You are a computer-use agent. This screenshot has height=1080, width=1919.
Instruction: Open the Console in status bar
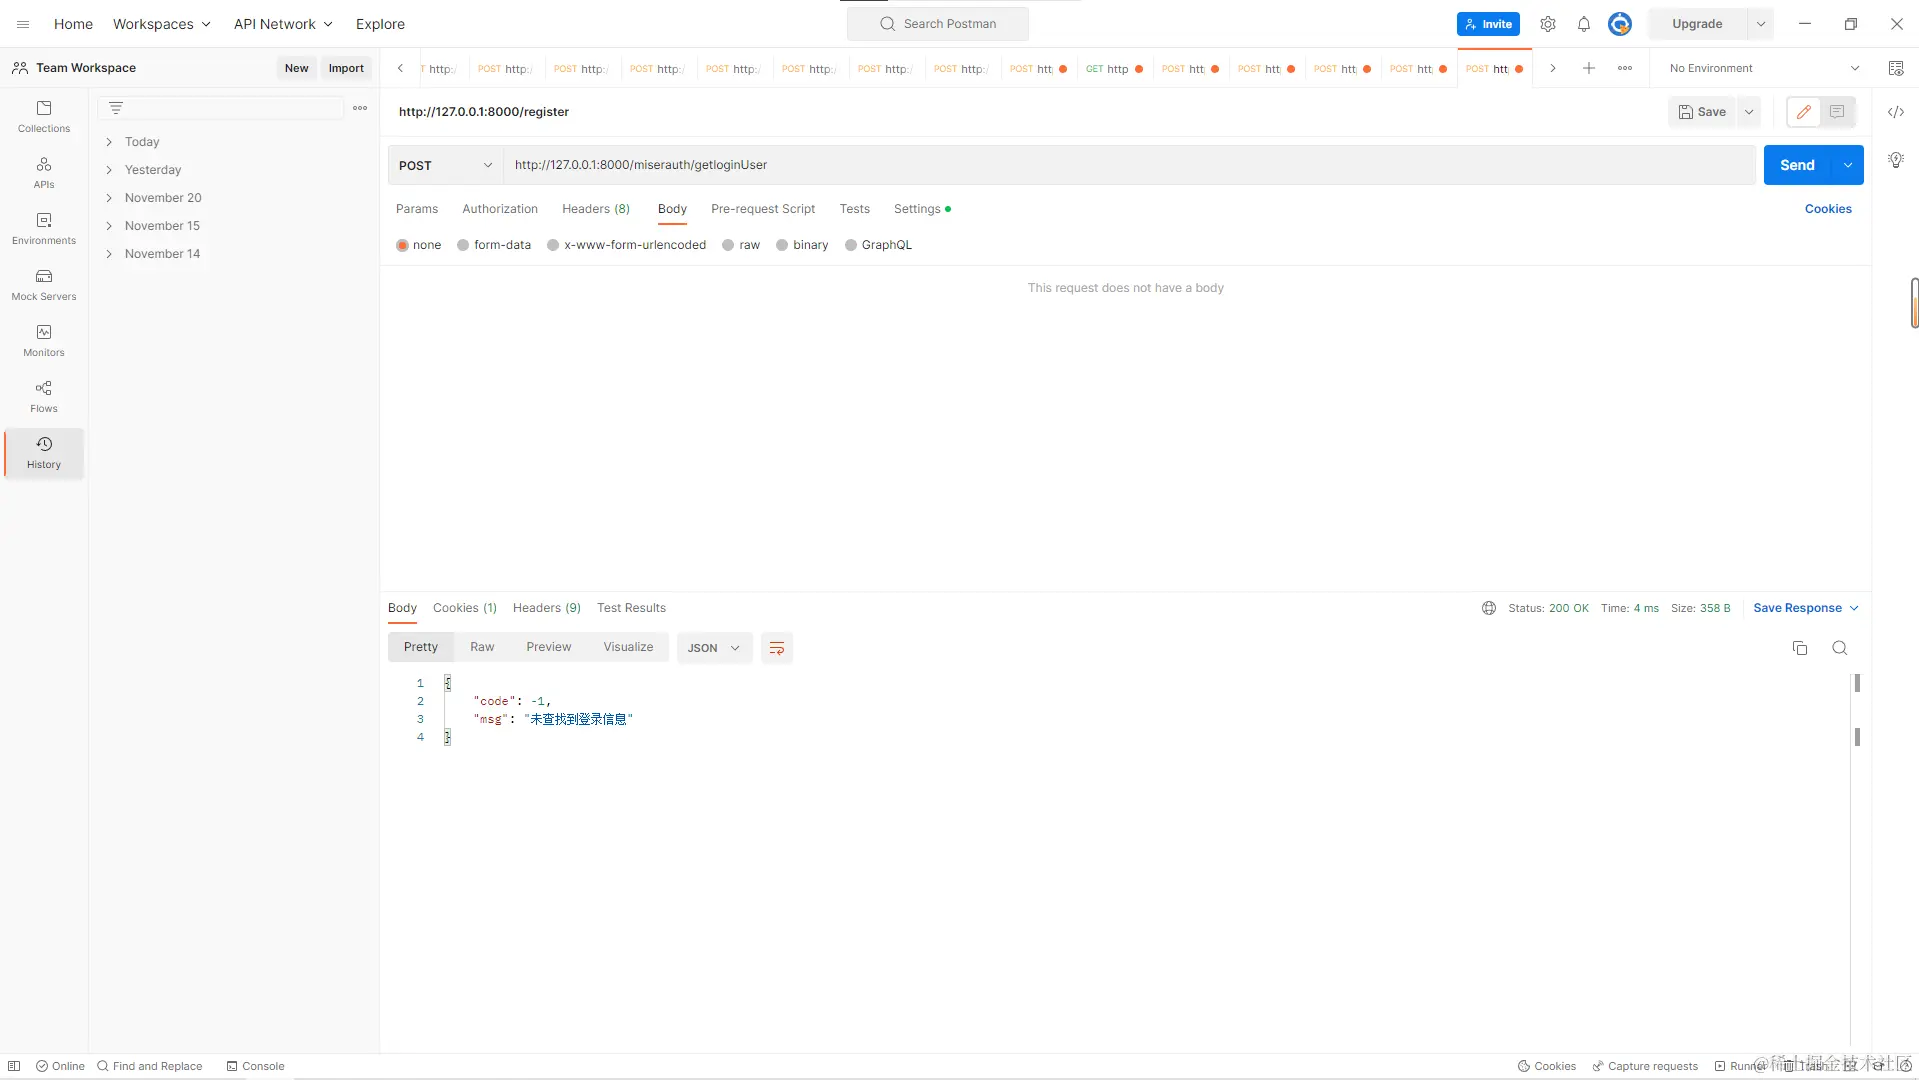pos(255,1066)
